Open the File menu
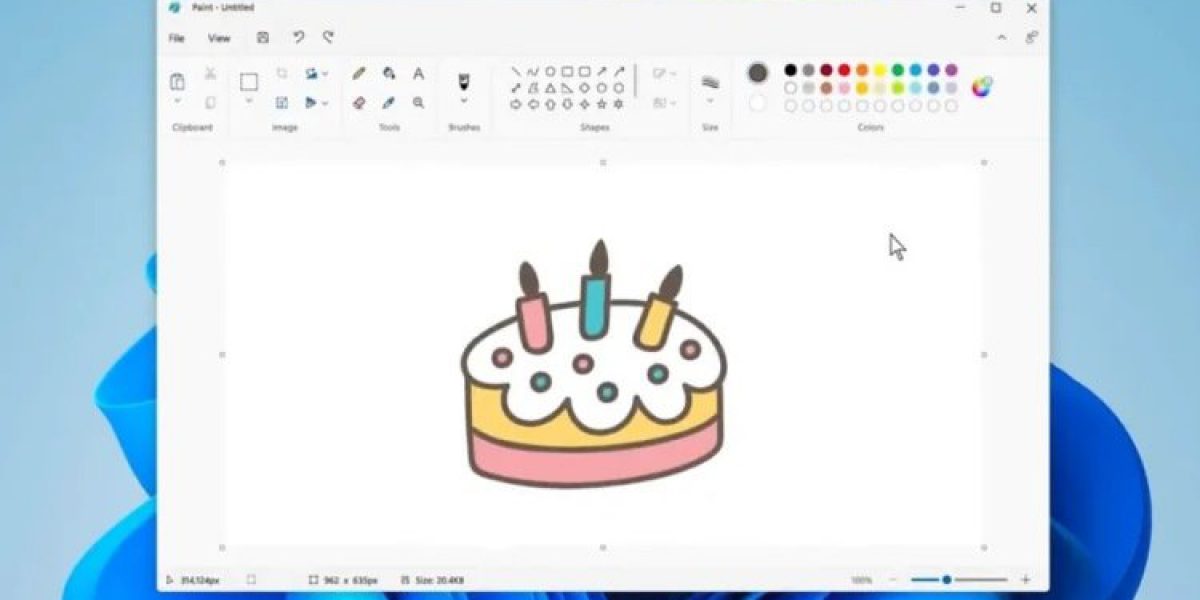 click(x=177, y=38)
